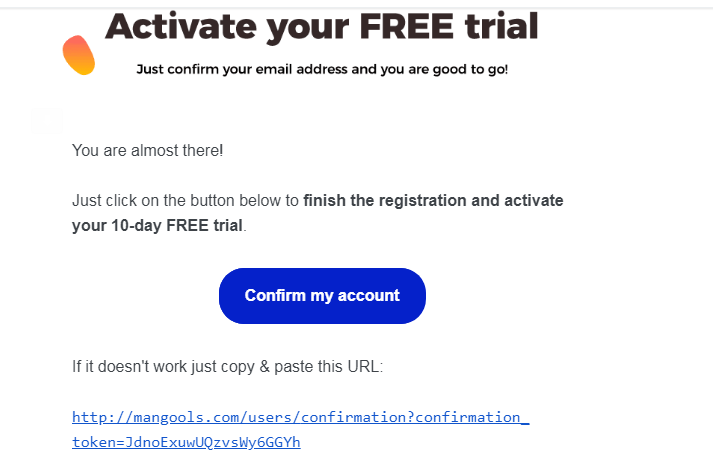
Task: Click the bold and activate words
Action: (517, 200)
